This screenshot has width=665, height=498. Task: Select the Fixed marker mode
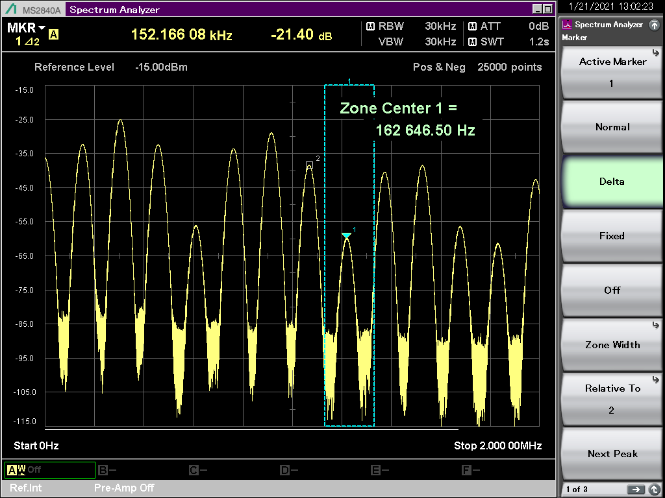pos(612,236)
